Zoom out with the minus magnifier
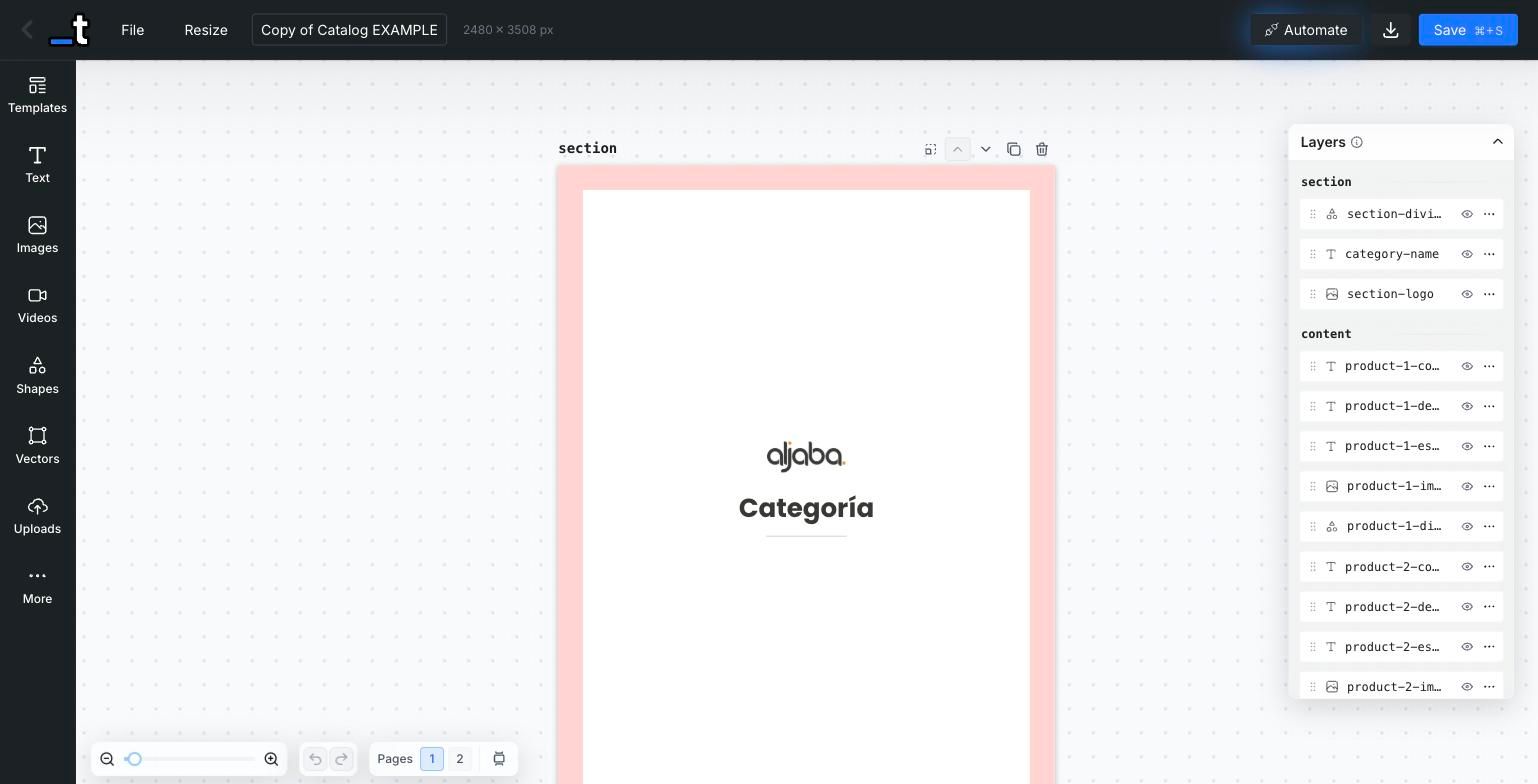 pyautogui.click(x=107, y=759)
